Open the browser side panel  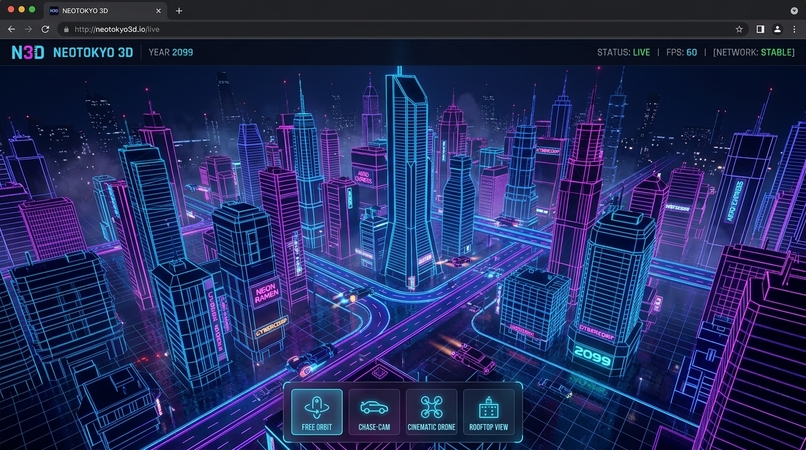[760, 29]
